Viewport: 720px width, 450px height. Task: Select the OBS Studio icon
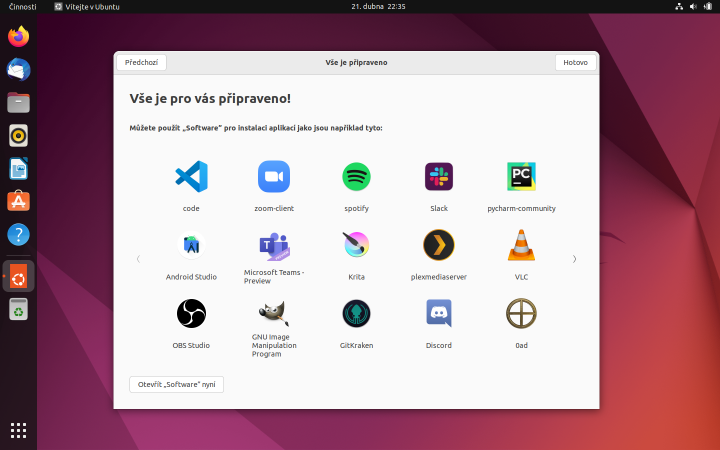(x=191, y=314)
